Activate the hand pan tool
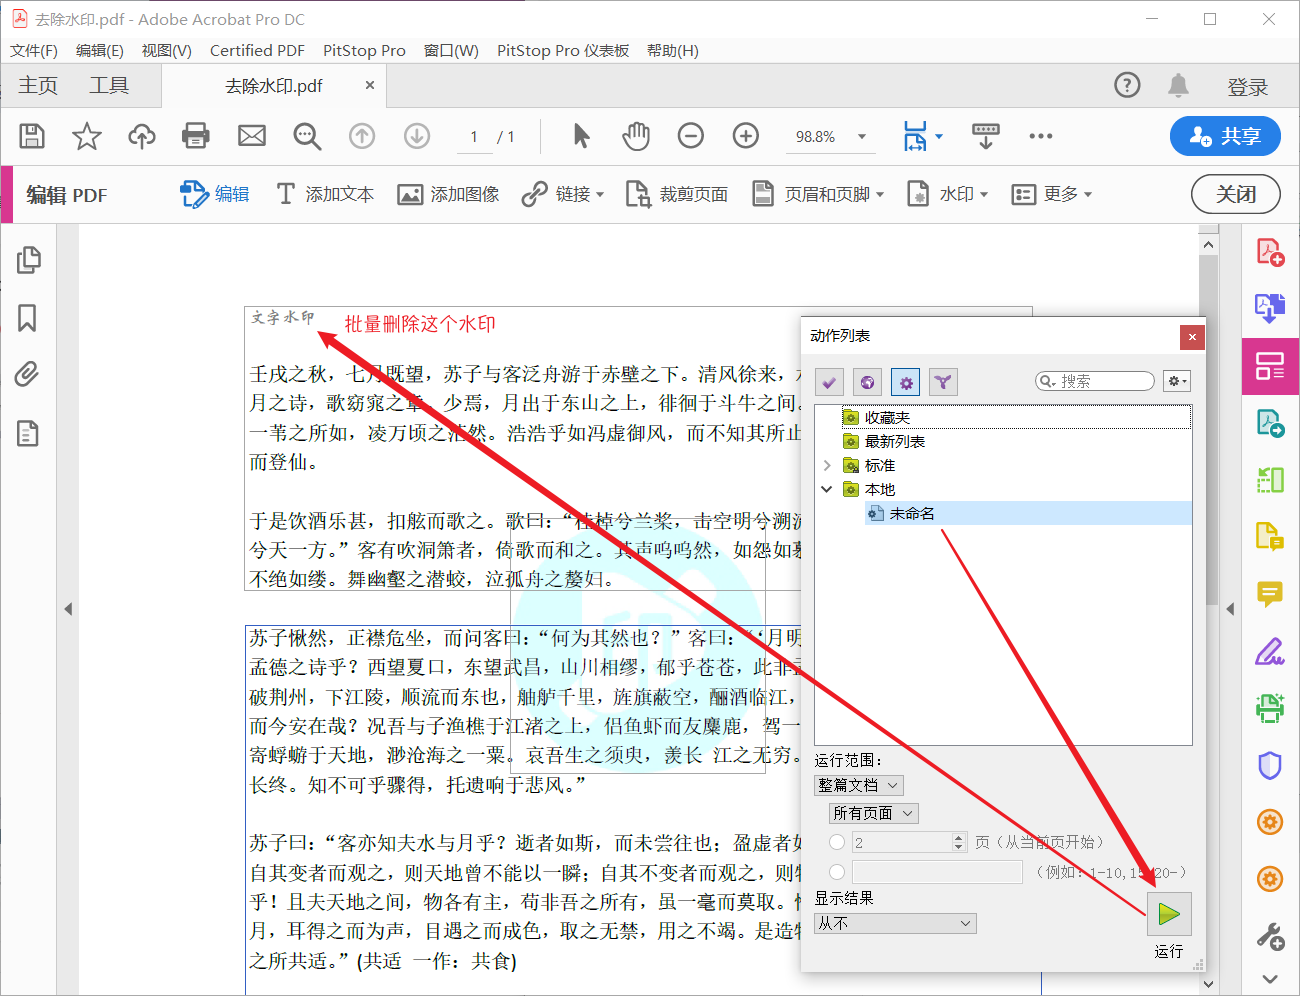The image size is (1300, 996). point(636,136)
